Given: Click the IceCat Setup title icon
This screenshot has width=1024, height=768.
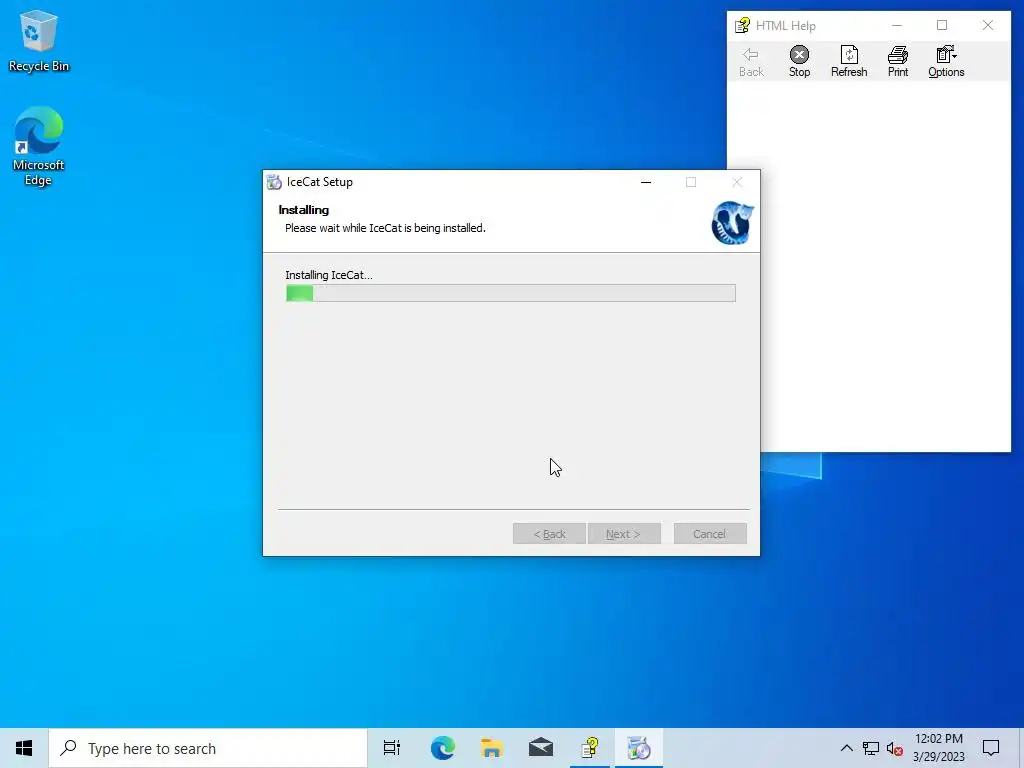Looking at the screenshot, I should [274, 182].
